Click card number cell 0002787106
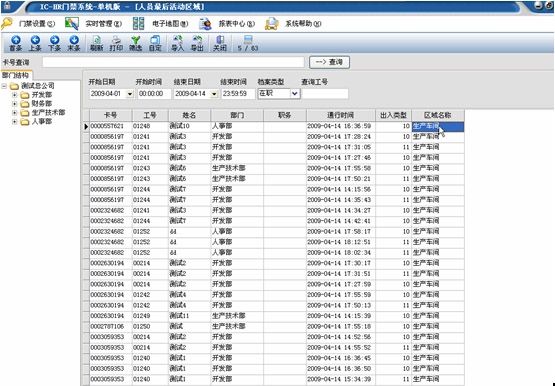The width and height of the screenshot is (555, 386). click(x=111, y=327)
